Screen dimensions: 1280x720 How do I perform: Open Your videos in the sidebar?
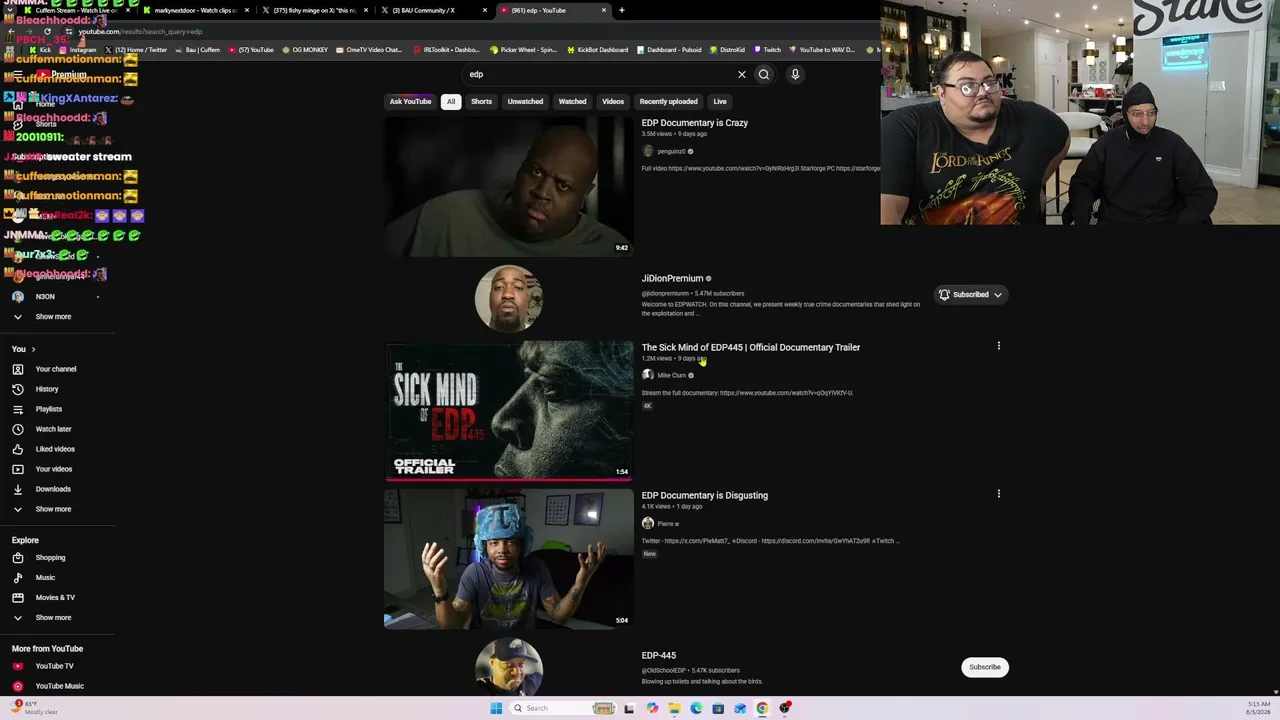(x=54, y=469)
